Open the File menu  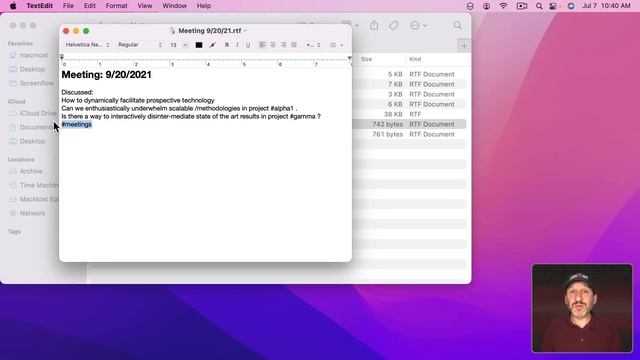(68, 6)
